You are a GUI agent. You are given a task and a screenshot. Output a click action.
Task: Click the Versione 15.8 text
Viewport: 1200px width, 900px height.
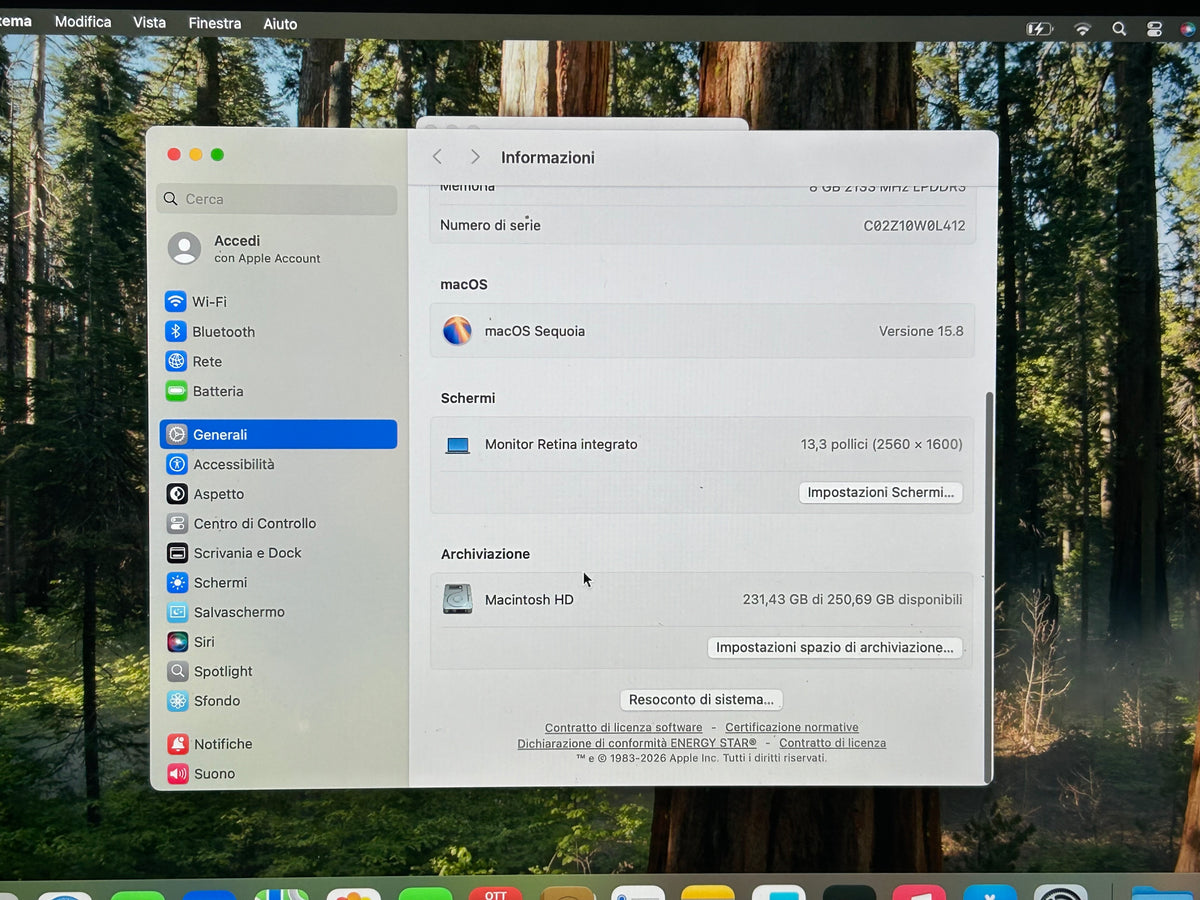[x=921, y=331]
